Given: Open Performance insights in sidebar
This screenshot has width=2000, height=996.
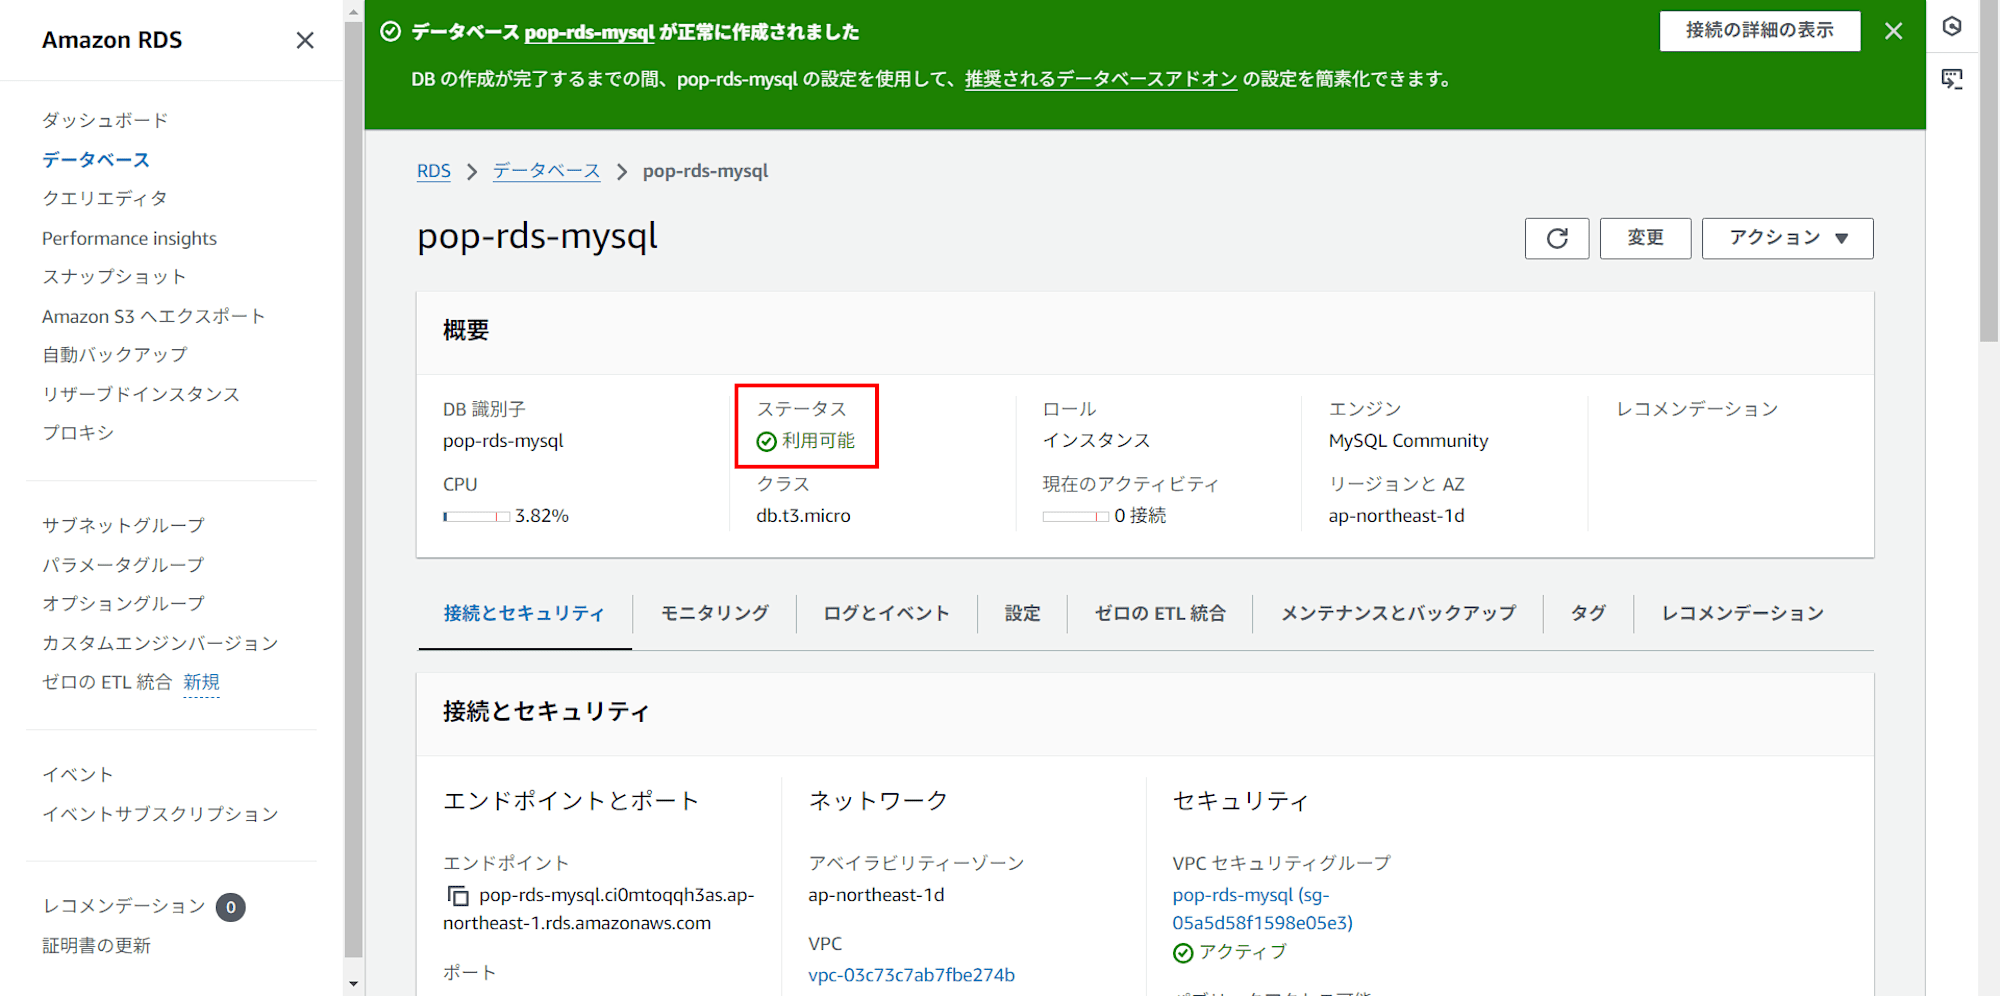Looking at the screenshot, I should pyautogui.click(x=129, y=238).
